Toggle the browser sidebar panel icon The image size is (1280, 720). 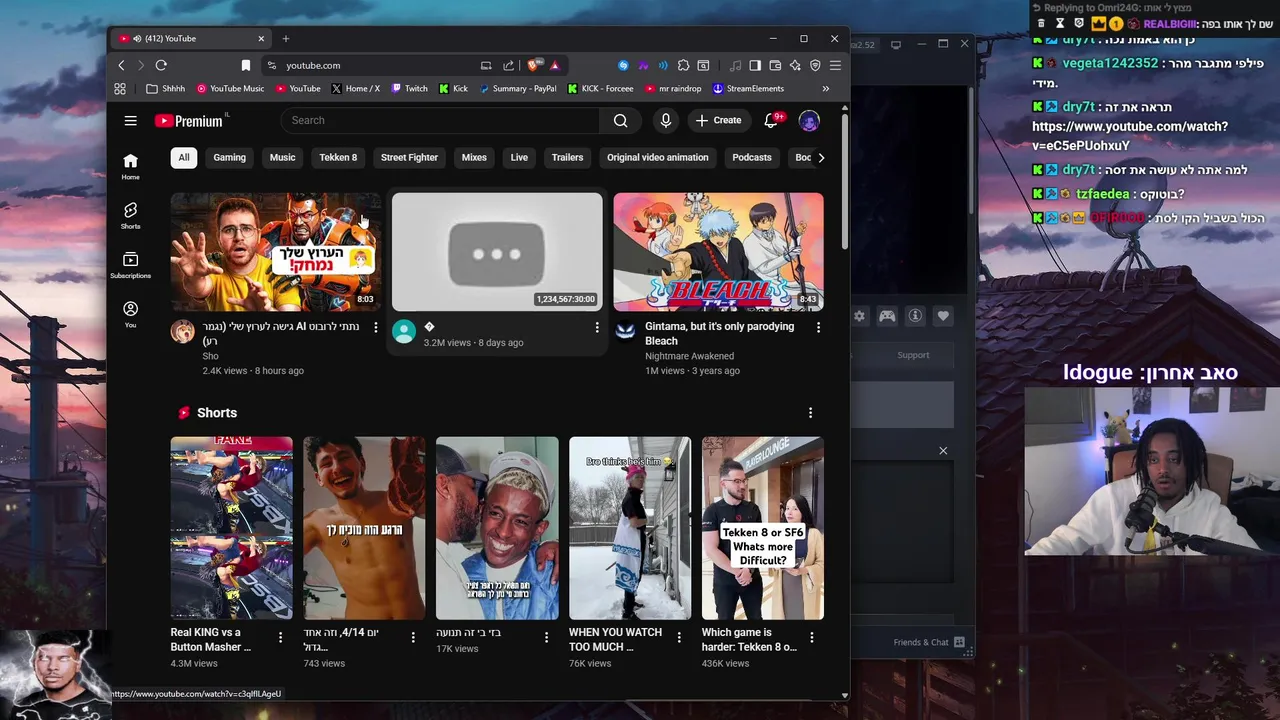tap(755, 65)
